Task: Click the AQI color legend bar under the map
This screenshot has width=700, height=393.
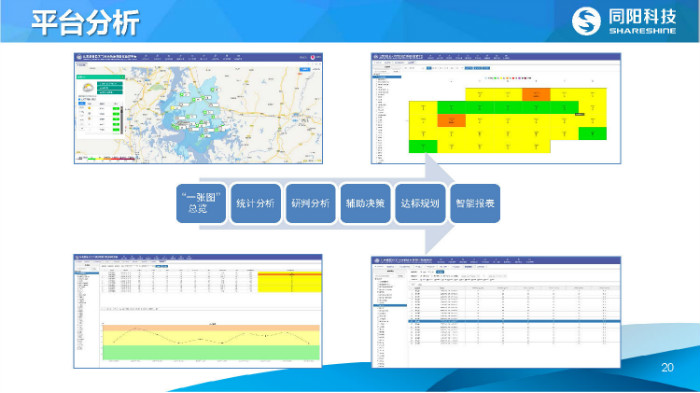Action: coord(112,159)
